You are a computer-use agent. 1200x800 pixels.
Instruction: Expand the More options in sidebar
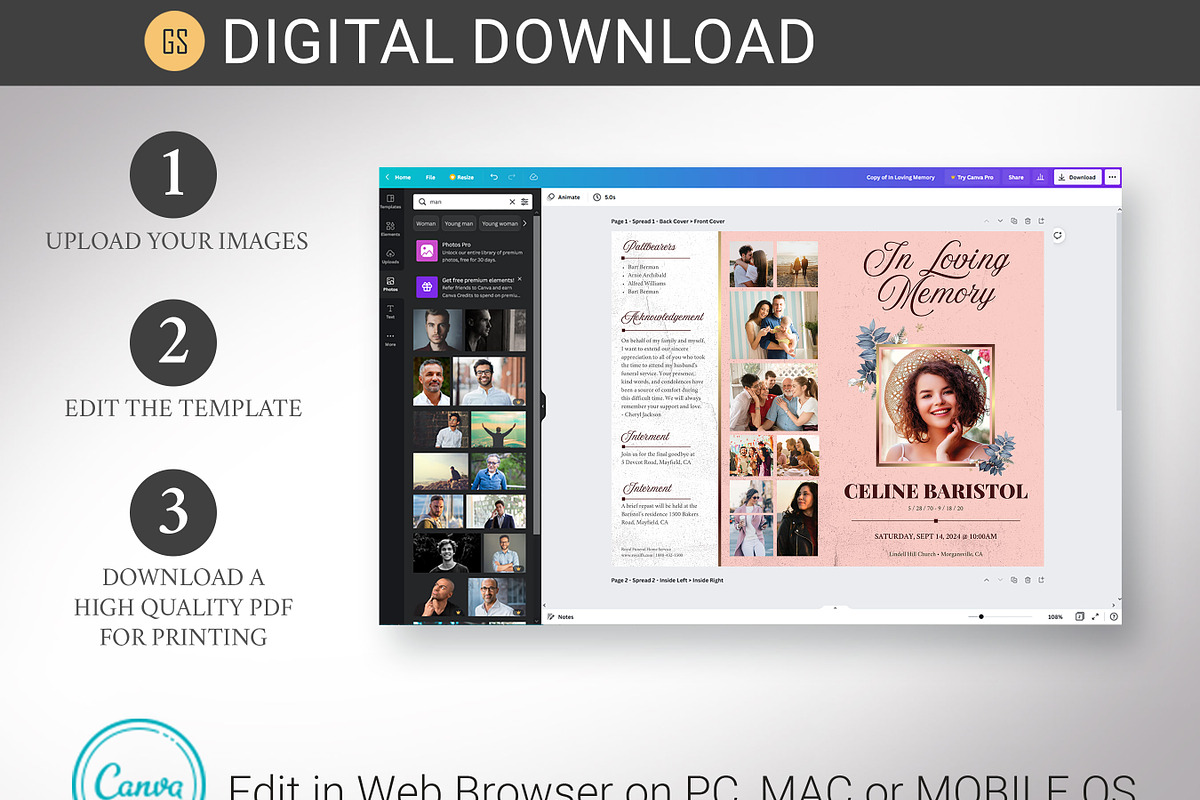pos(390,338)
